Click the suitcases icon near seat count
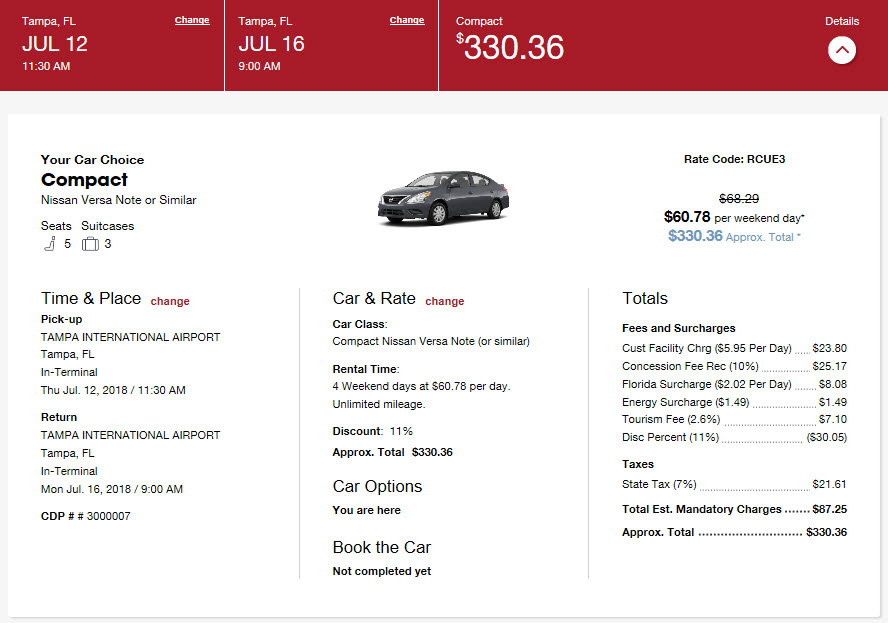This screenshot has width=888, height=623. point(88,242)
